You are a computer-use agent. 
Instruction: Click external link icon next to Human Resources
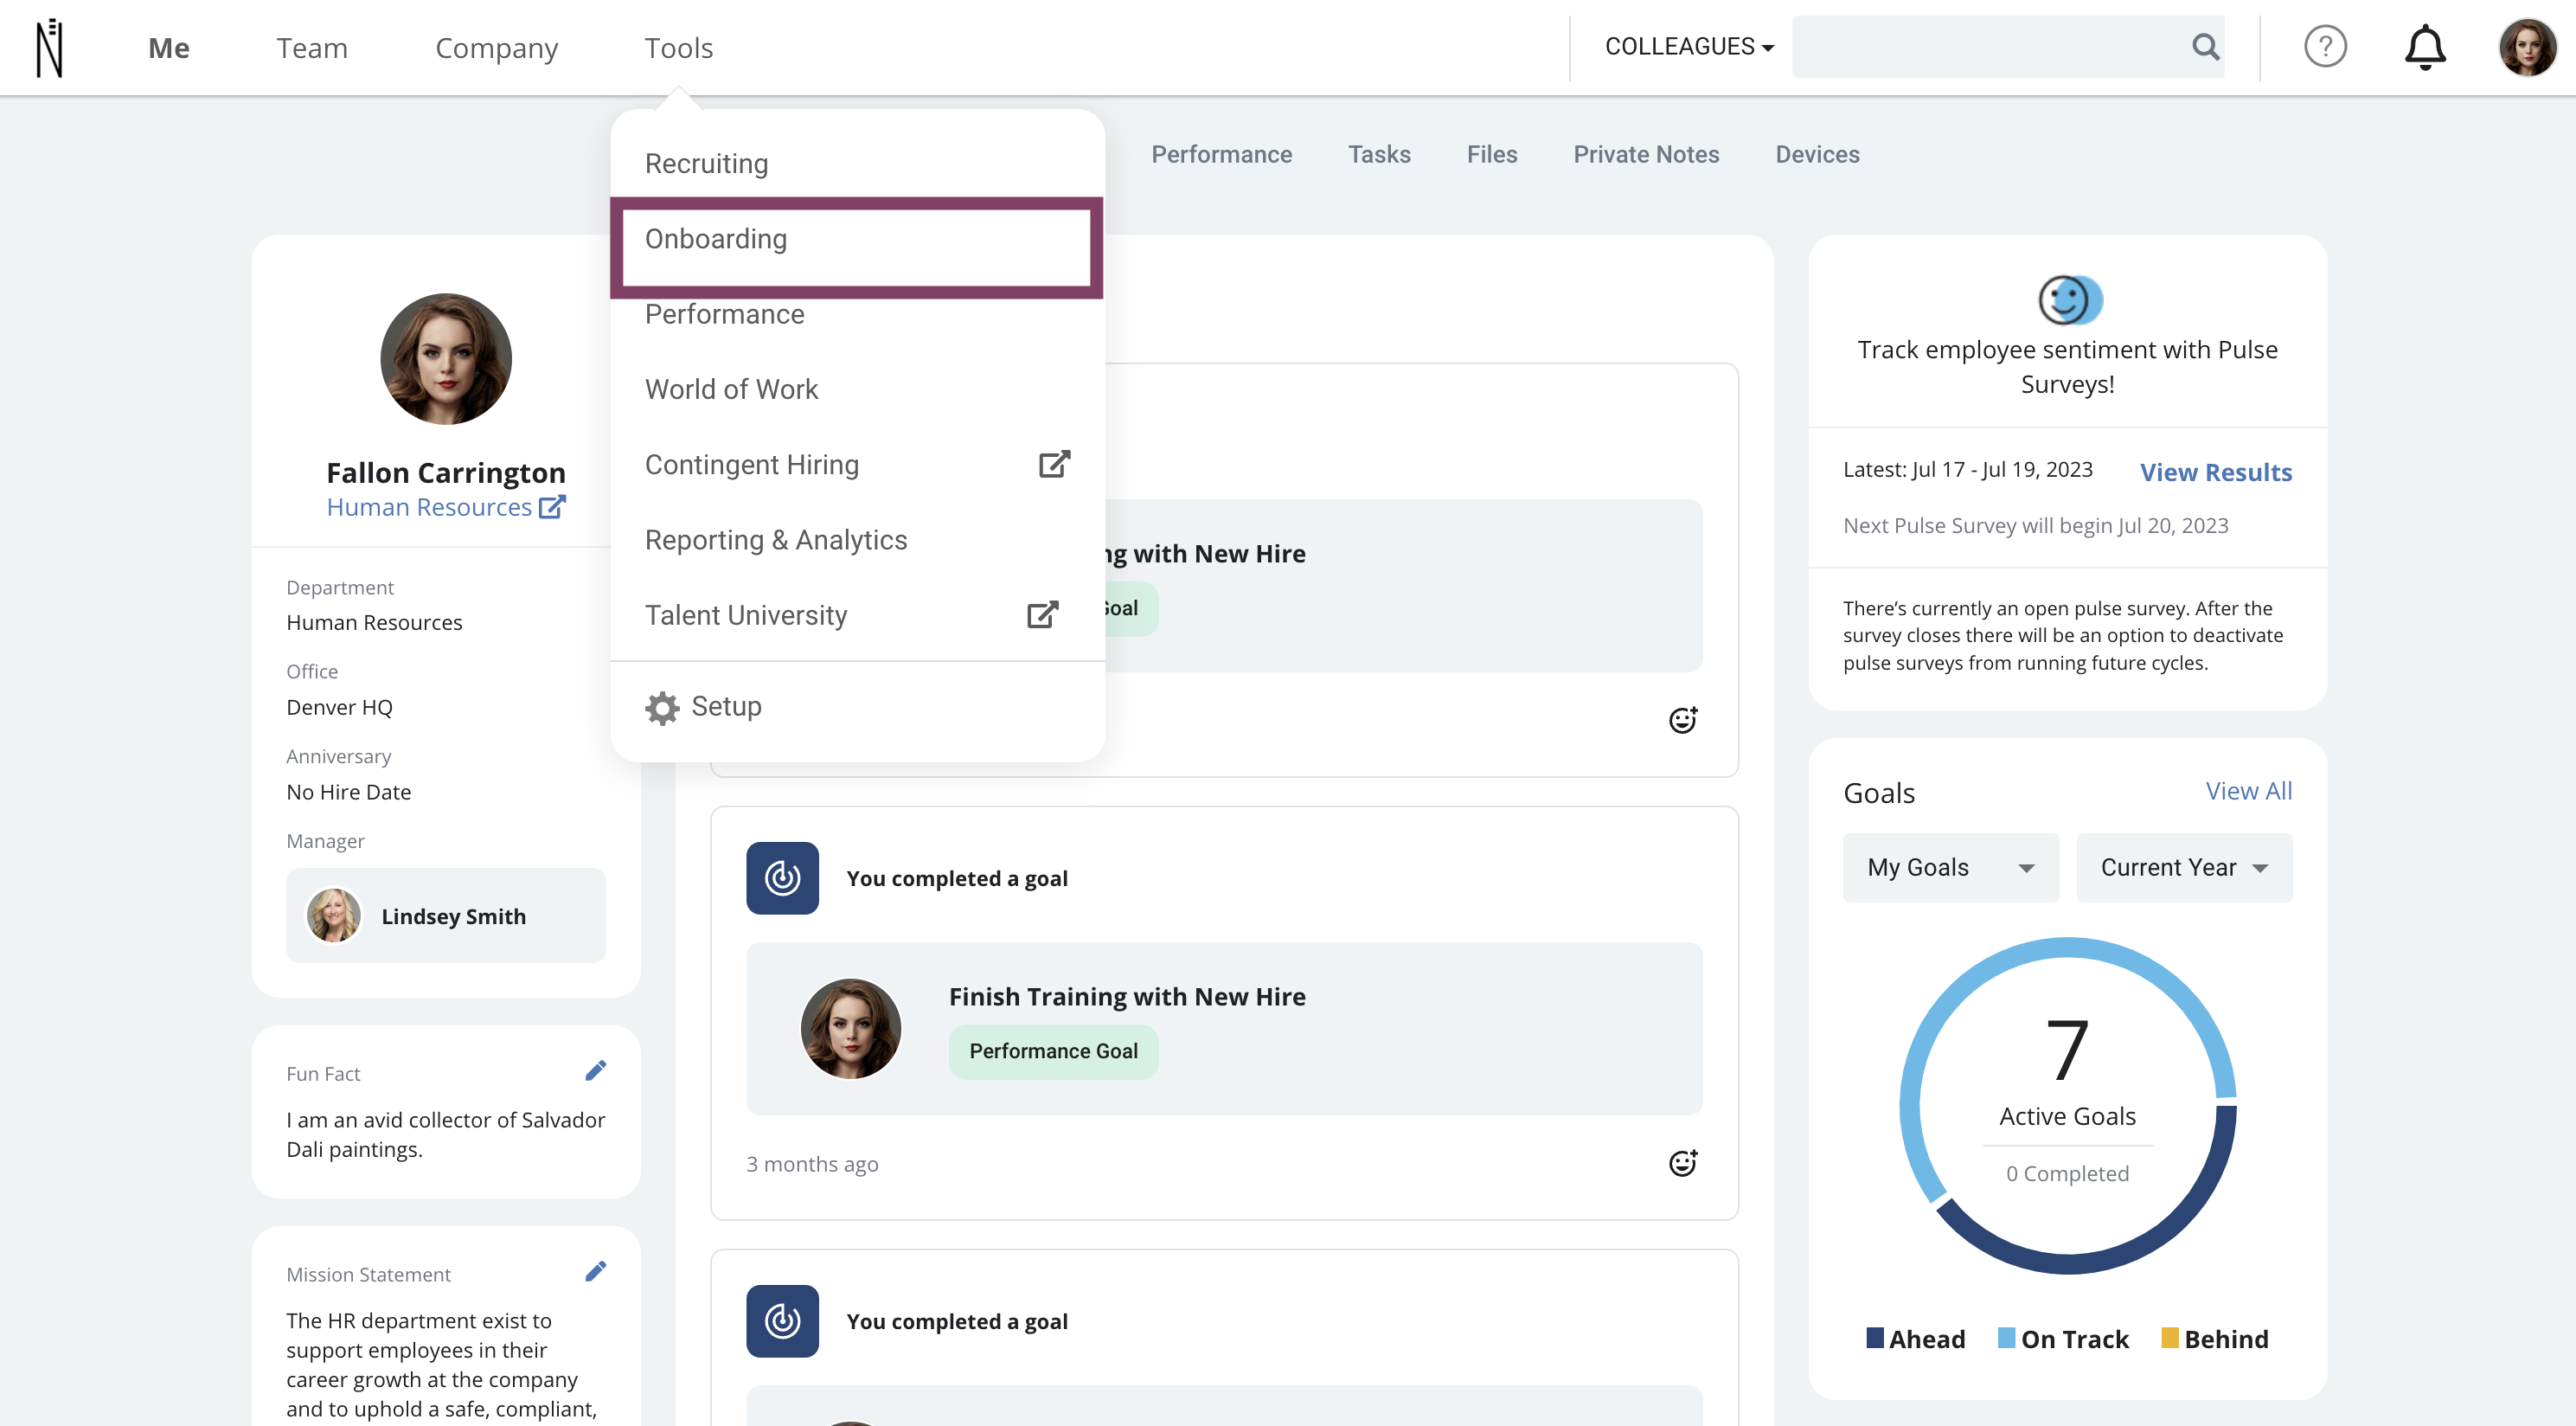(x=552, y=507)
